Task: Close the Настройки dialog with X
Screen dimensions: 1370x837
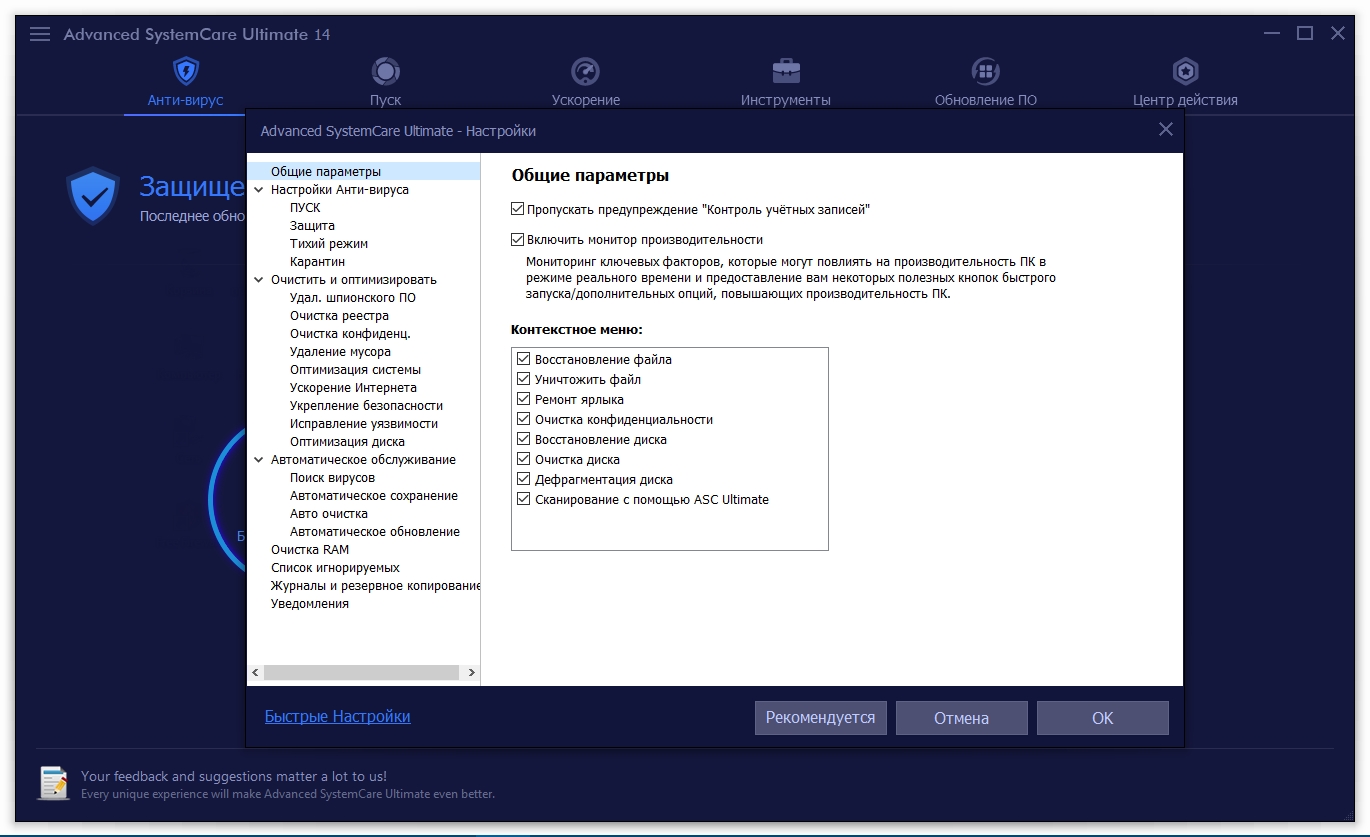Action: [1165, 129]
